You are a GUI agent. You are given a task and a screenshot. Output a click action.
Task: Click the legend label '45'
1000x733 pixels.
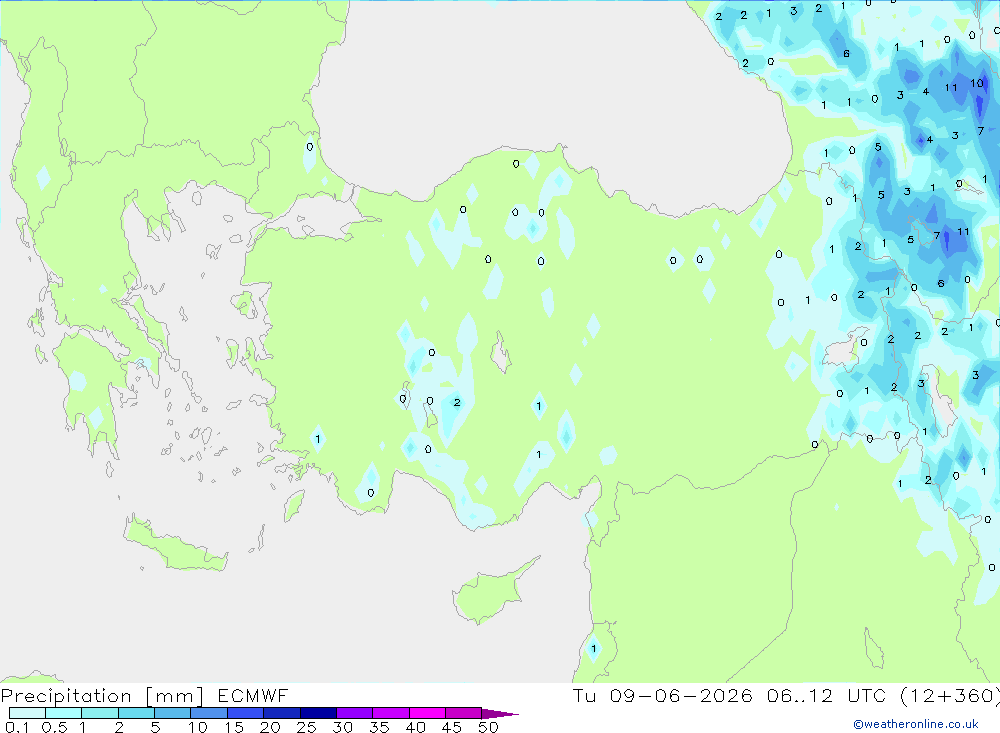(x=452, y=727)
